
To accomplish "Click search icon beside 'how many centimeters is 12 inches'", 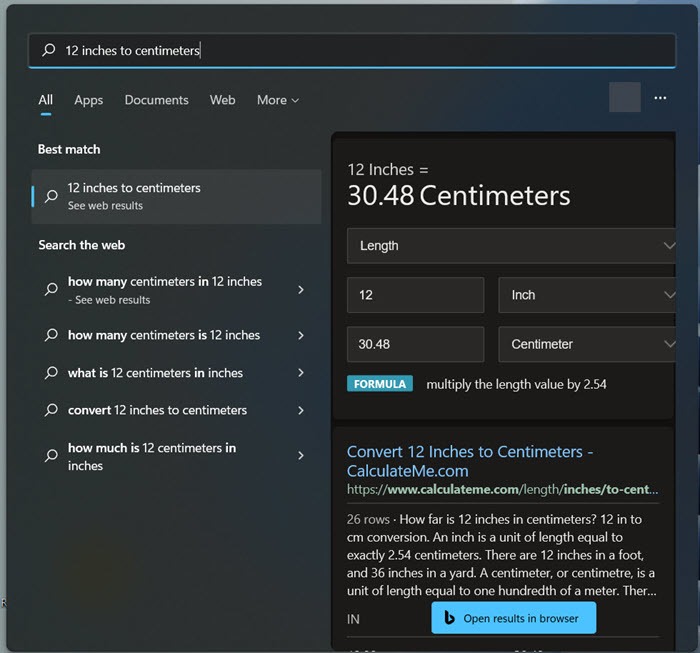I will (52, 336).
